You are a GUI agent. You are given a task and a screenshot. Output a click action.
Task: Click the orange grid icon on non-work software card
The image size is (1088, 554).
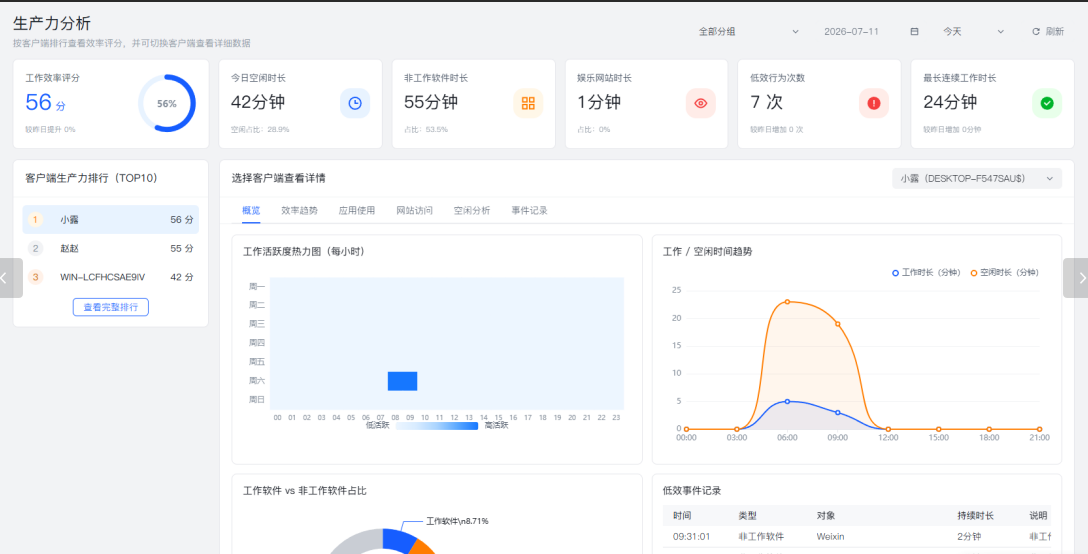click(x=528, y=103)
